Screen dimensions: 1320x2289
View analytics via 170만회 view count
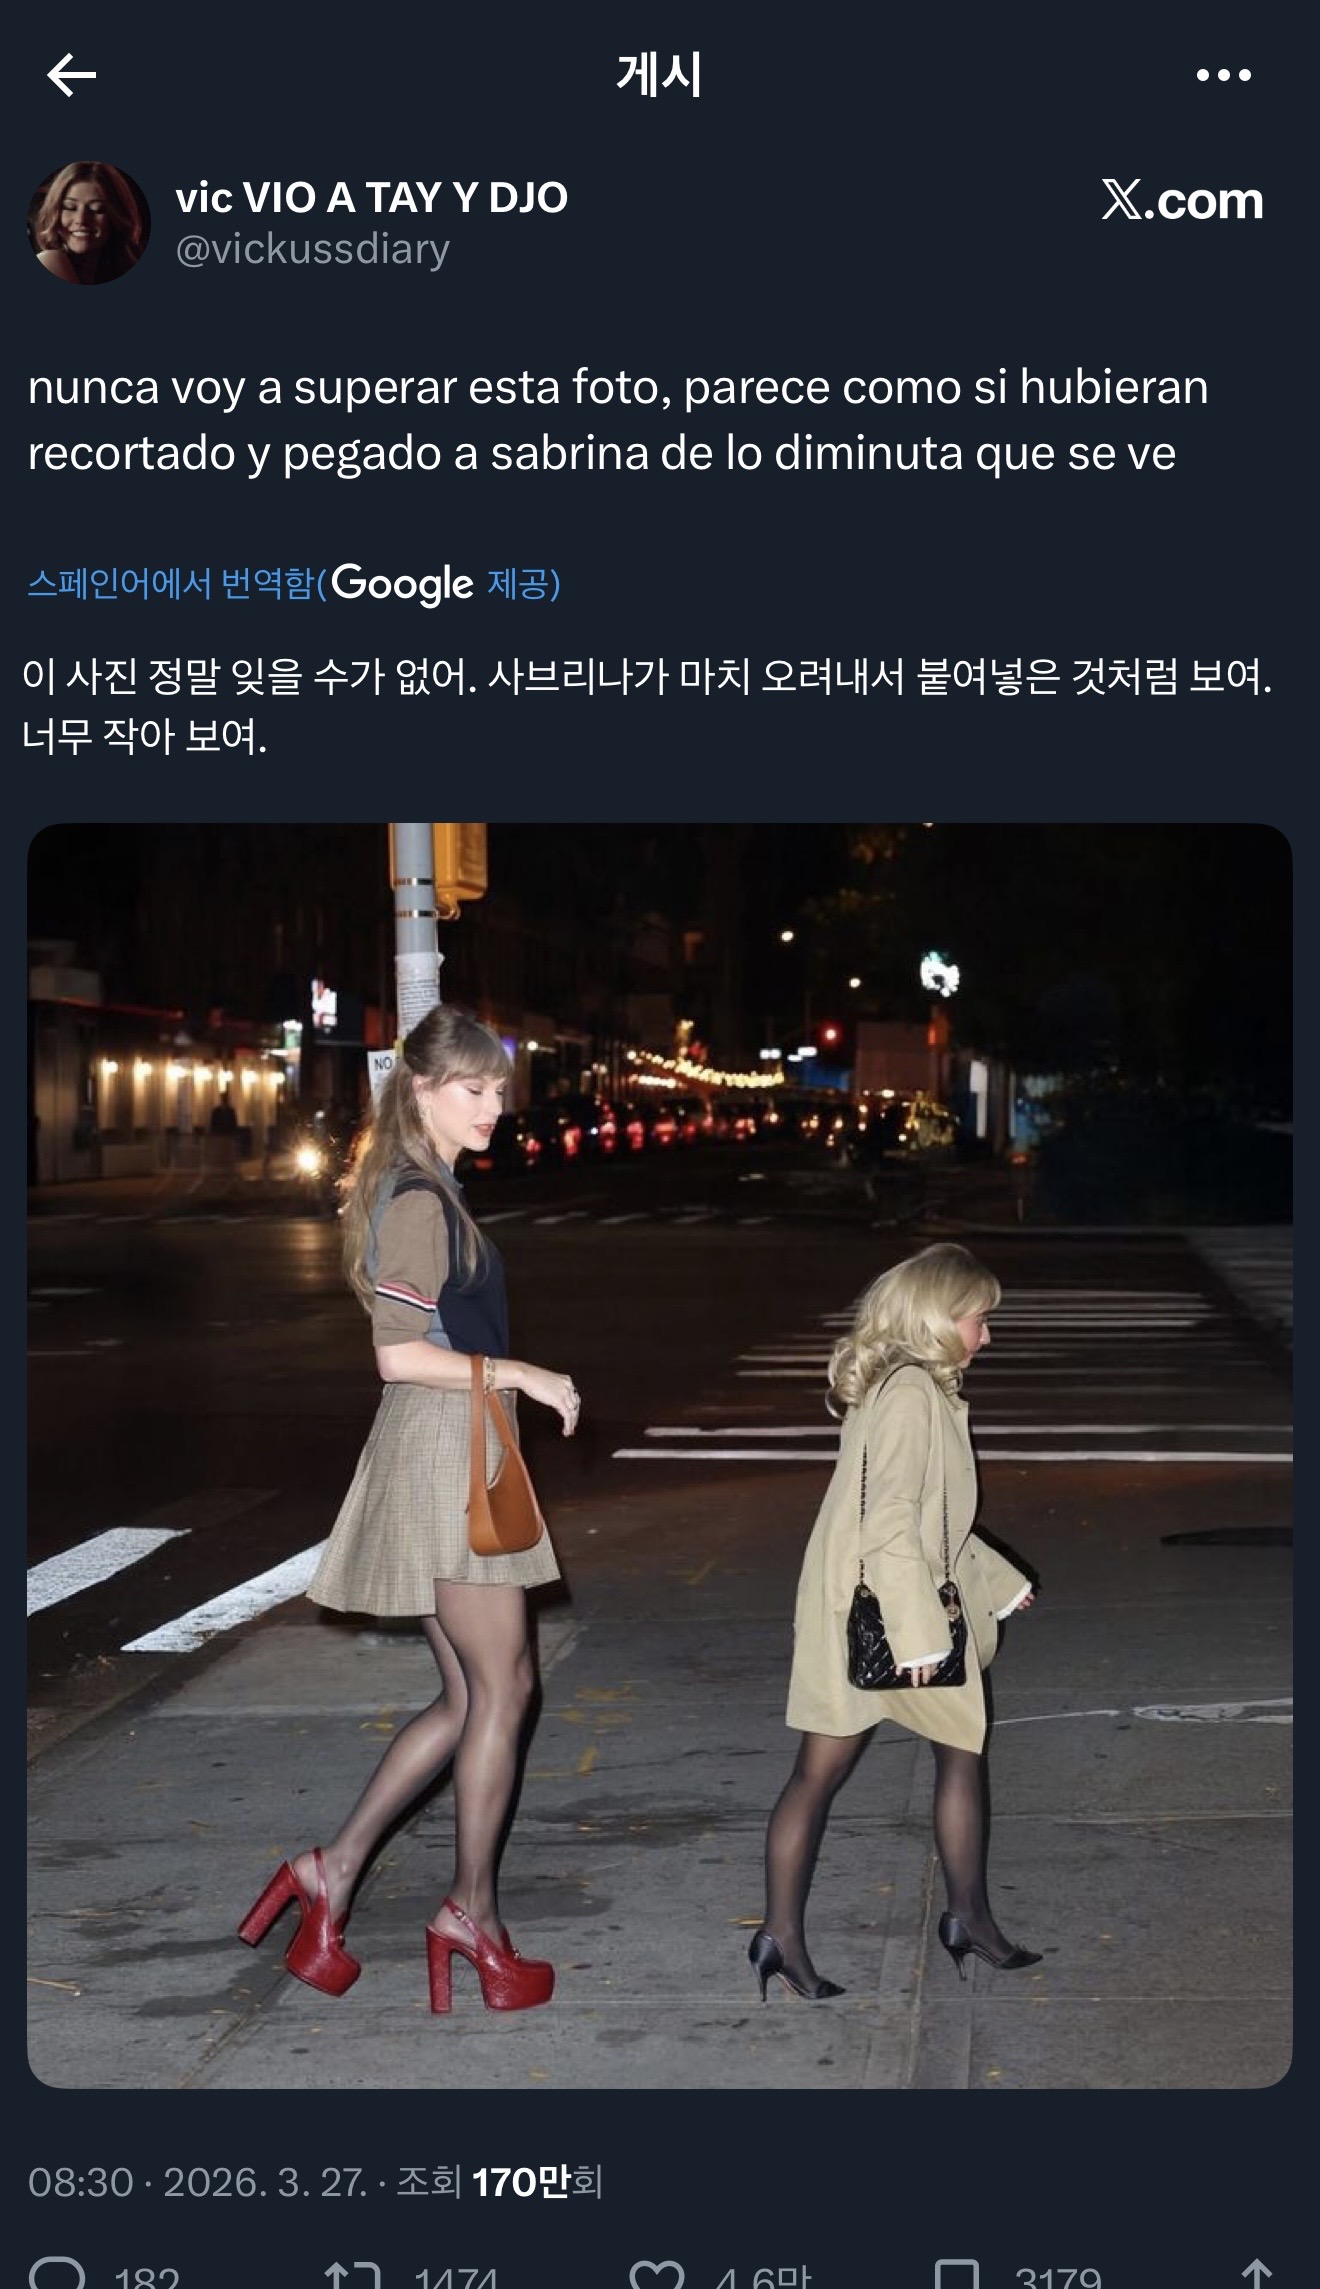537,2182
